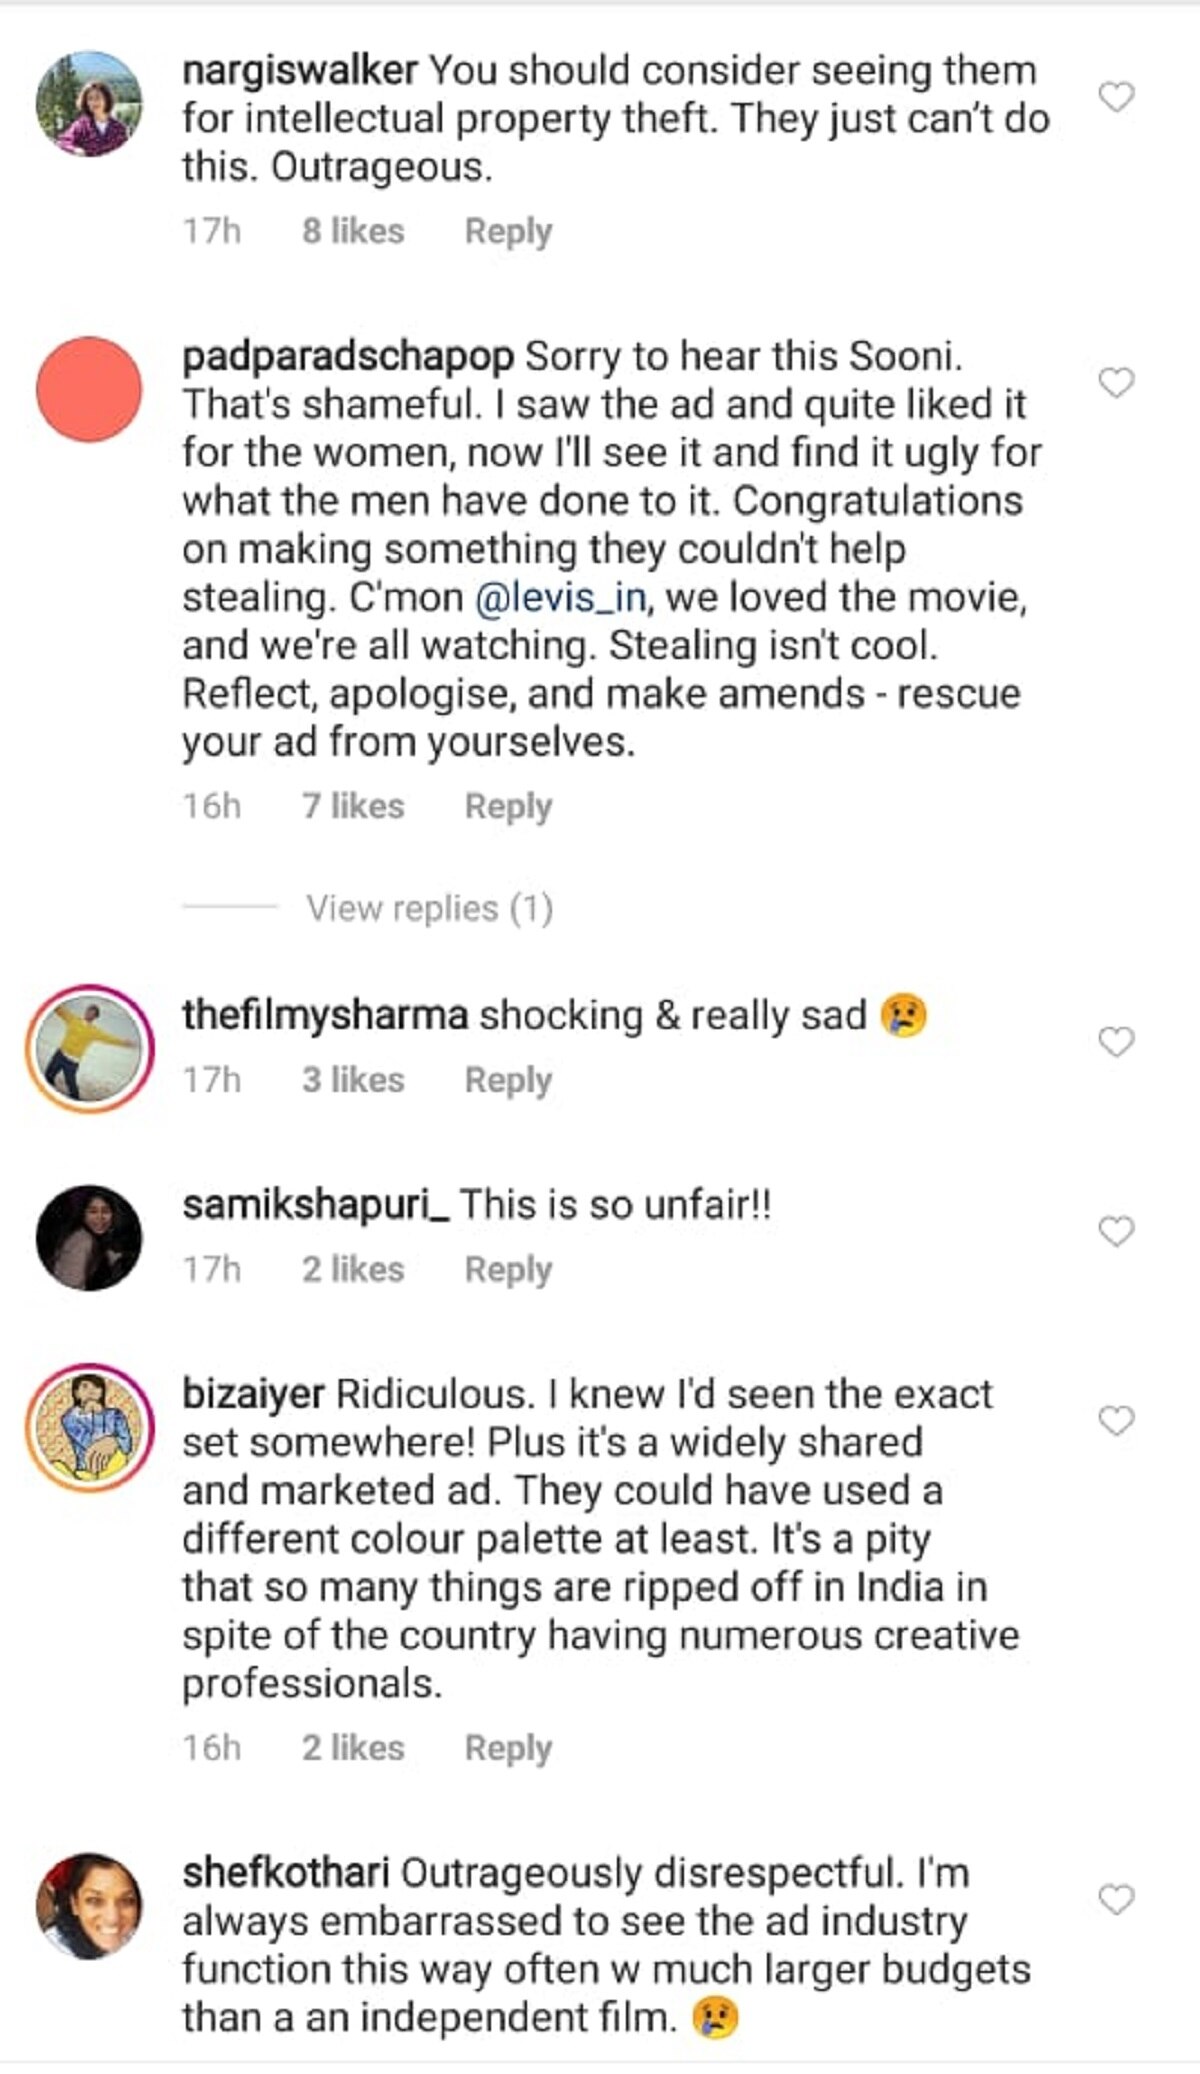Like nargiswalker's comment with the heart
Viewport: 1200px width, 2074px height.
click(x=1116, y=97)
